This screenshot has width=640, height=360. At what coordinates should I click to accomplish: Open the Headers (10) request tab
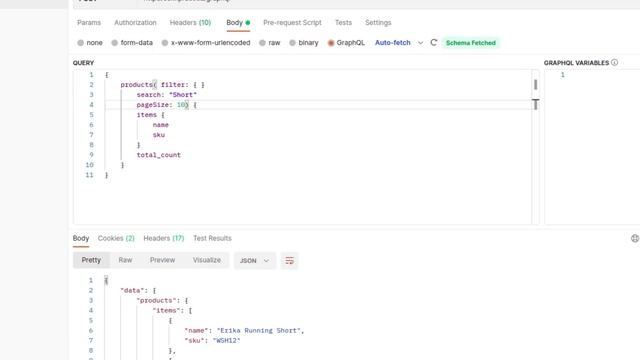(190, 22)
